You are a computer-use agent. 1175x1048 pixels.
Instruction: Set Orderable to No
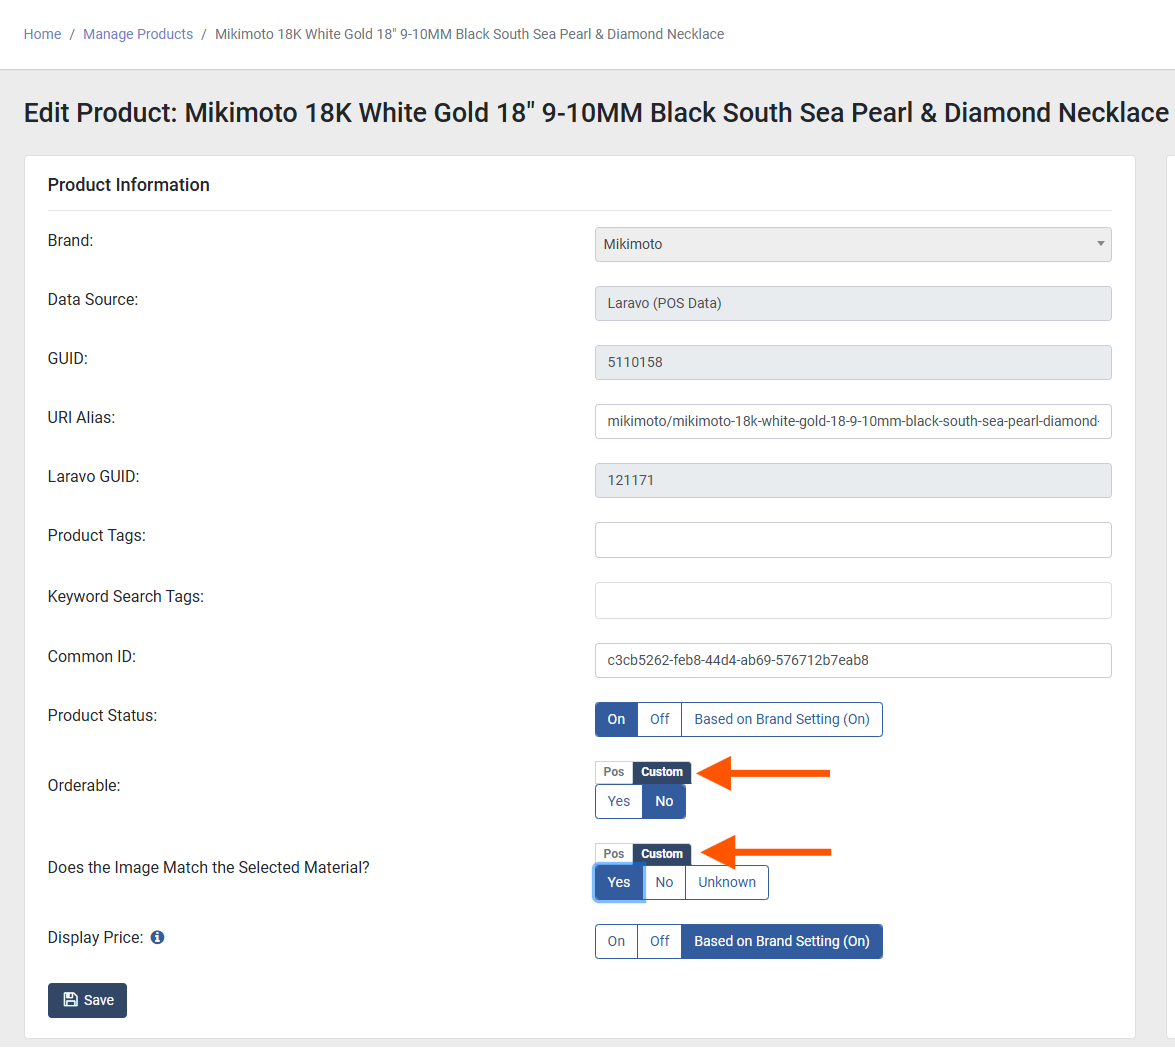pos(664,801)
